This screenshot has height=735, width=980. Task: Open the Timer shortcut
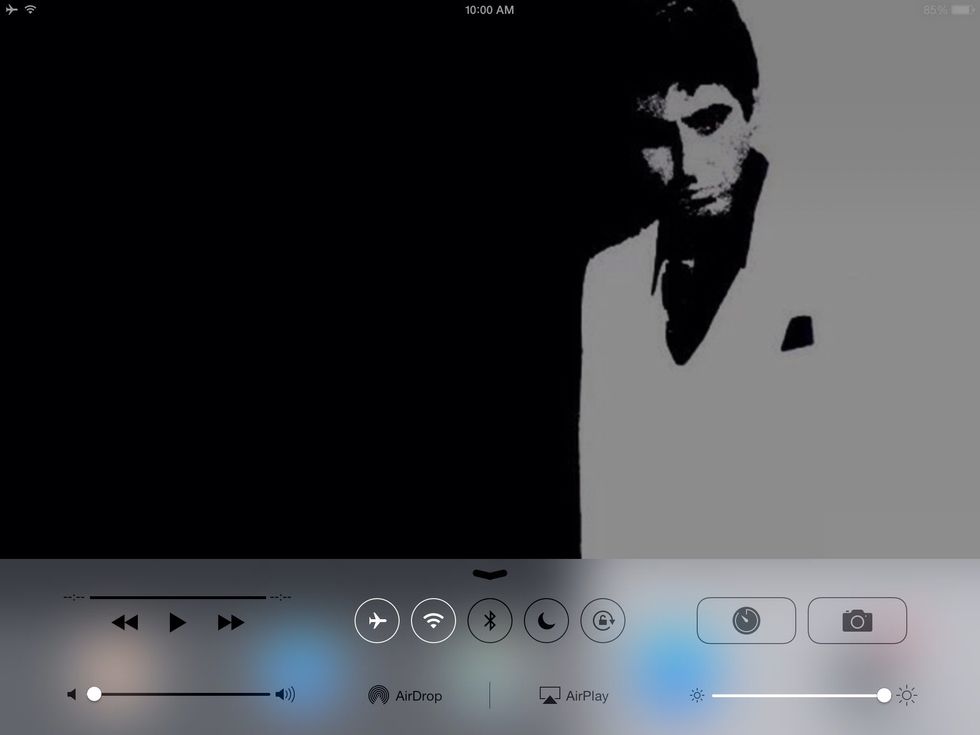coord(746,620)
